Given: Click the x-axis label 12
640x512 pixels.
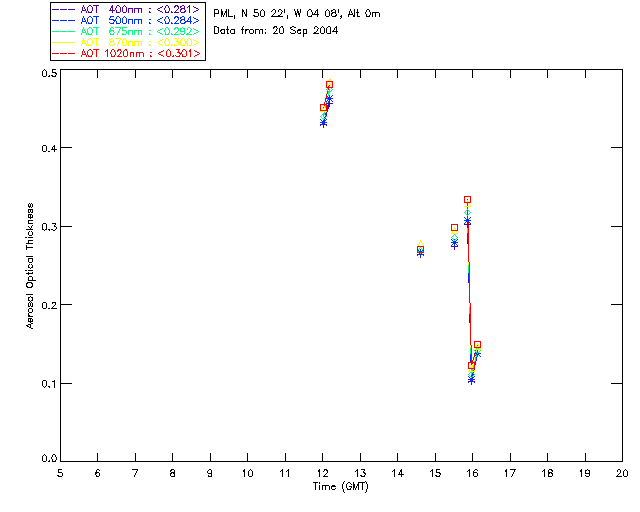Looking at the screenshot, I should coord(322,473).
